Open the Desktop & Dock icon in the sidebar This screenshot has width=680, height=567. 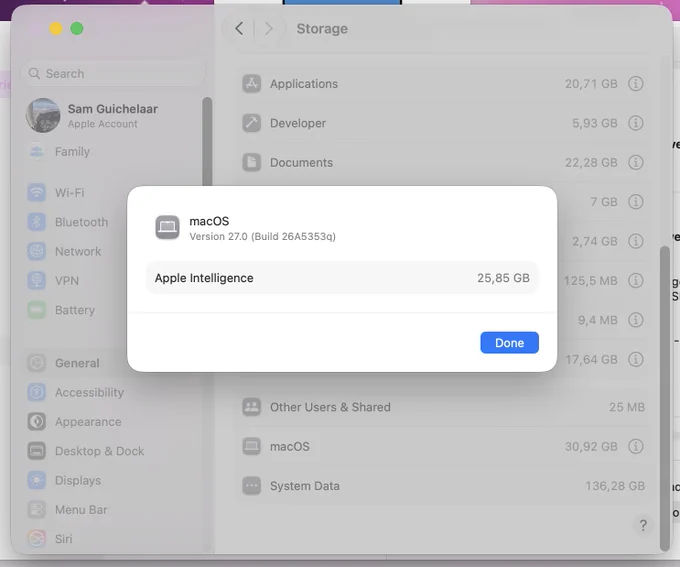coord(36,451)
